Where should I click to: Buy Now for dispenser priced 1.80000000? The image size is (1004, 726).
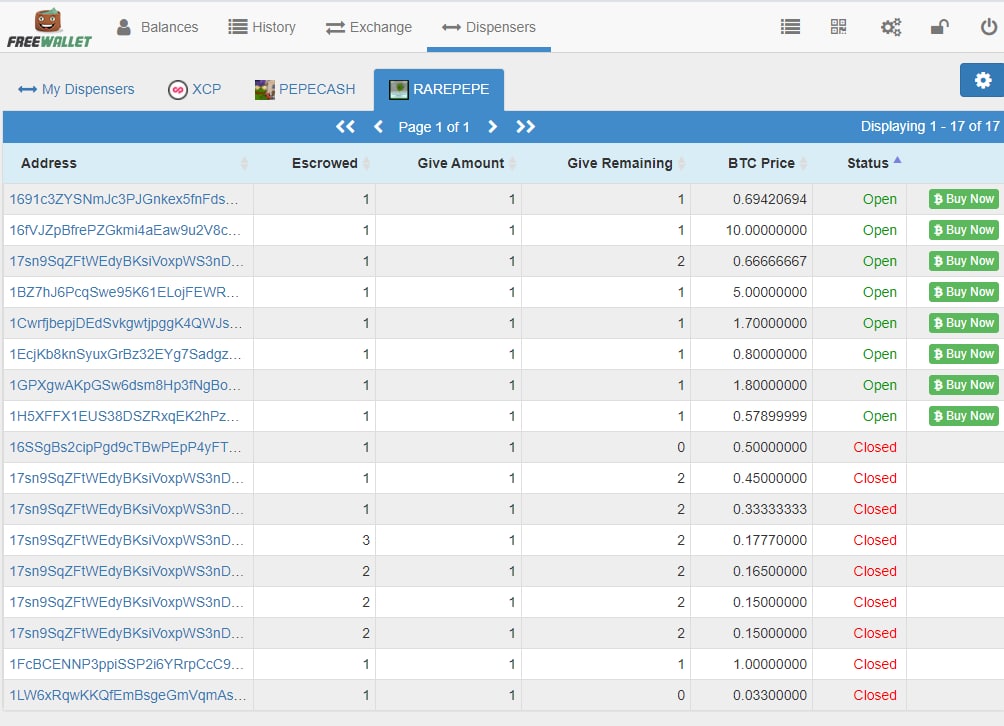pos(964,385)
